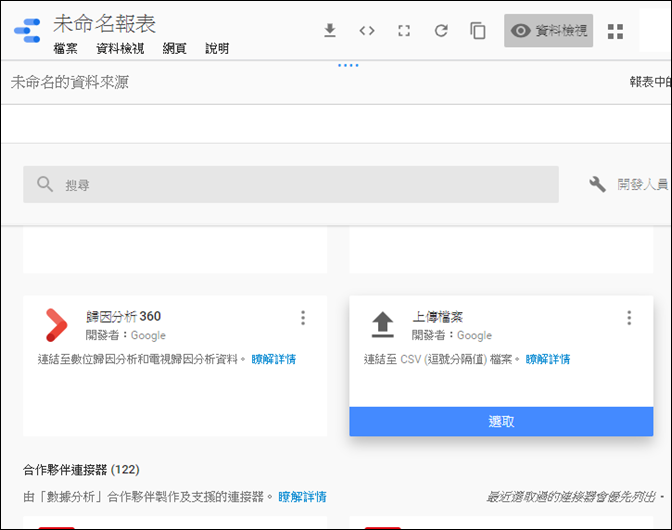Viewport: 672px width, 530px height.
Task: Click the 未命名的資料來源 name field
Action: pyautogui.click(x=70, y=82)
